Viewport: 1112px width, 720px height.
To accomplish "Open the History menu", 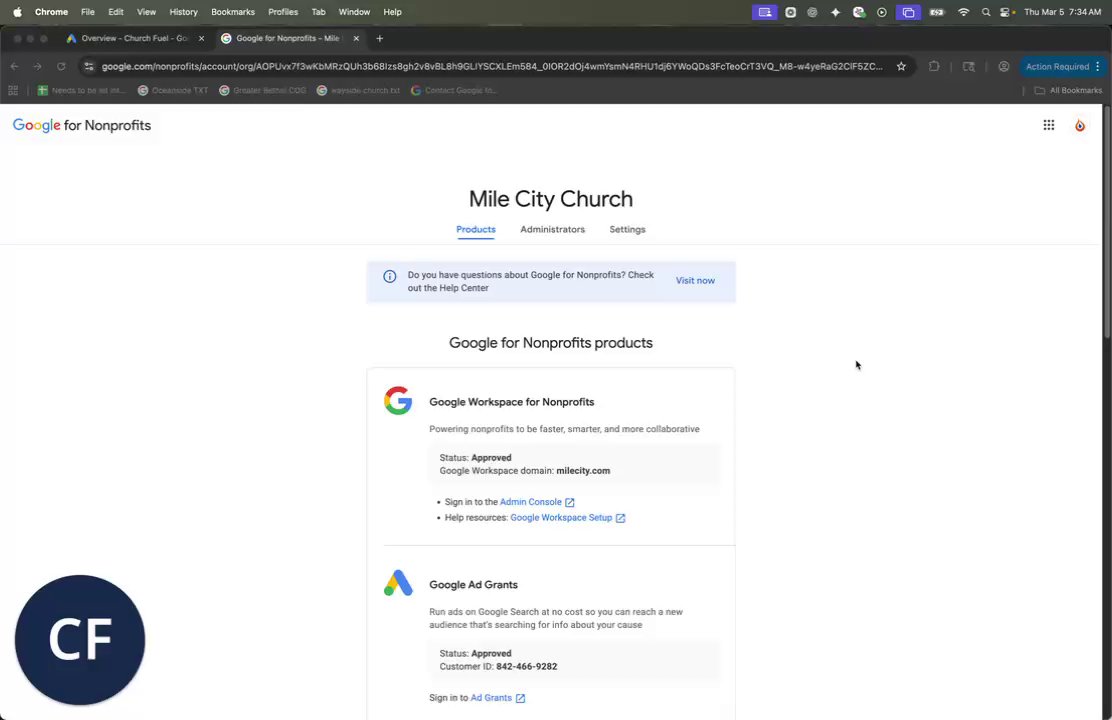I will (183, 12).
